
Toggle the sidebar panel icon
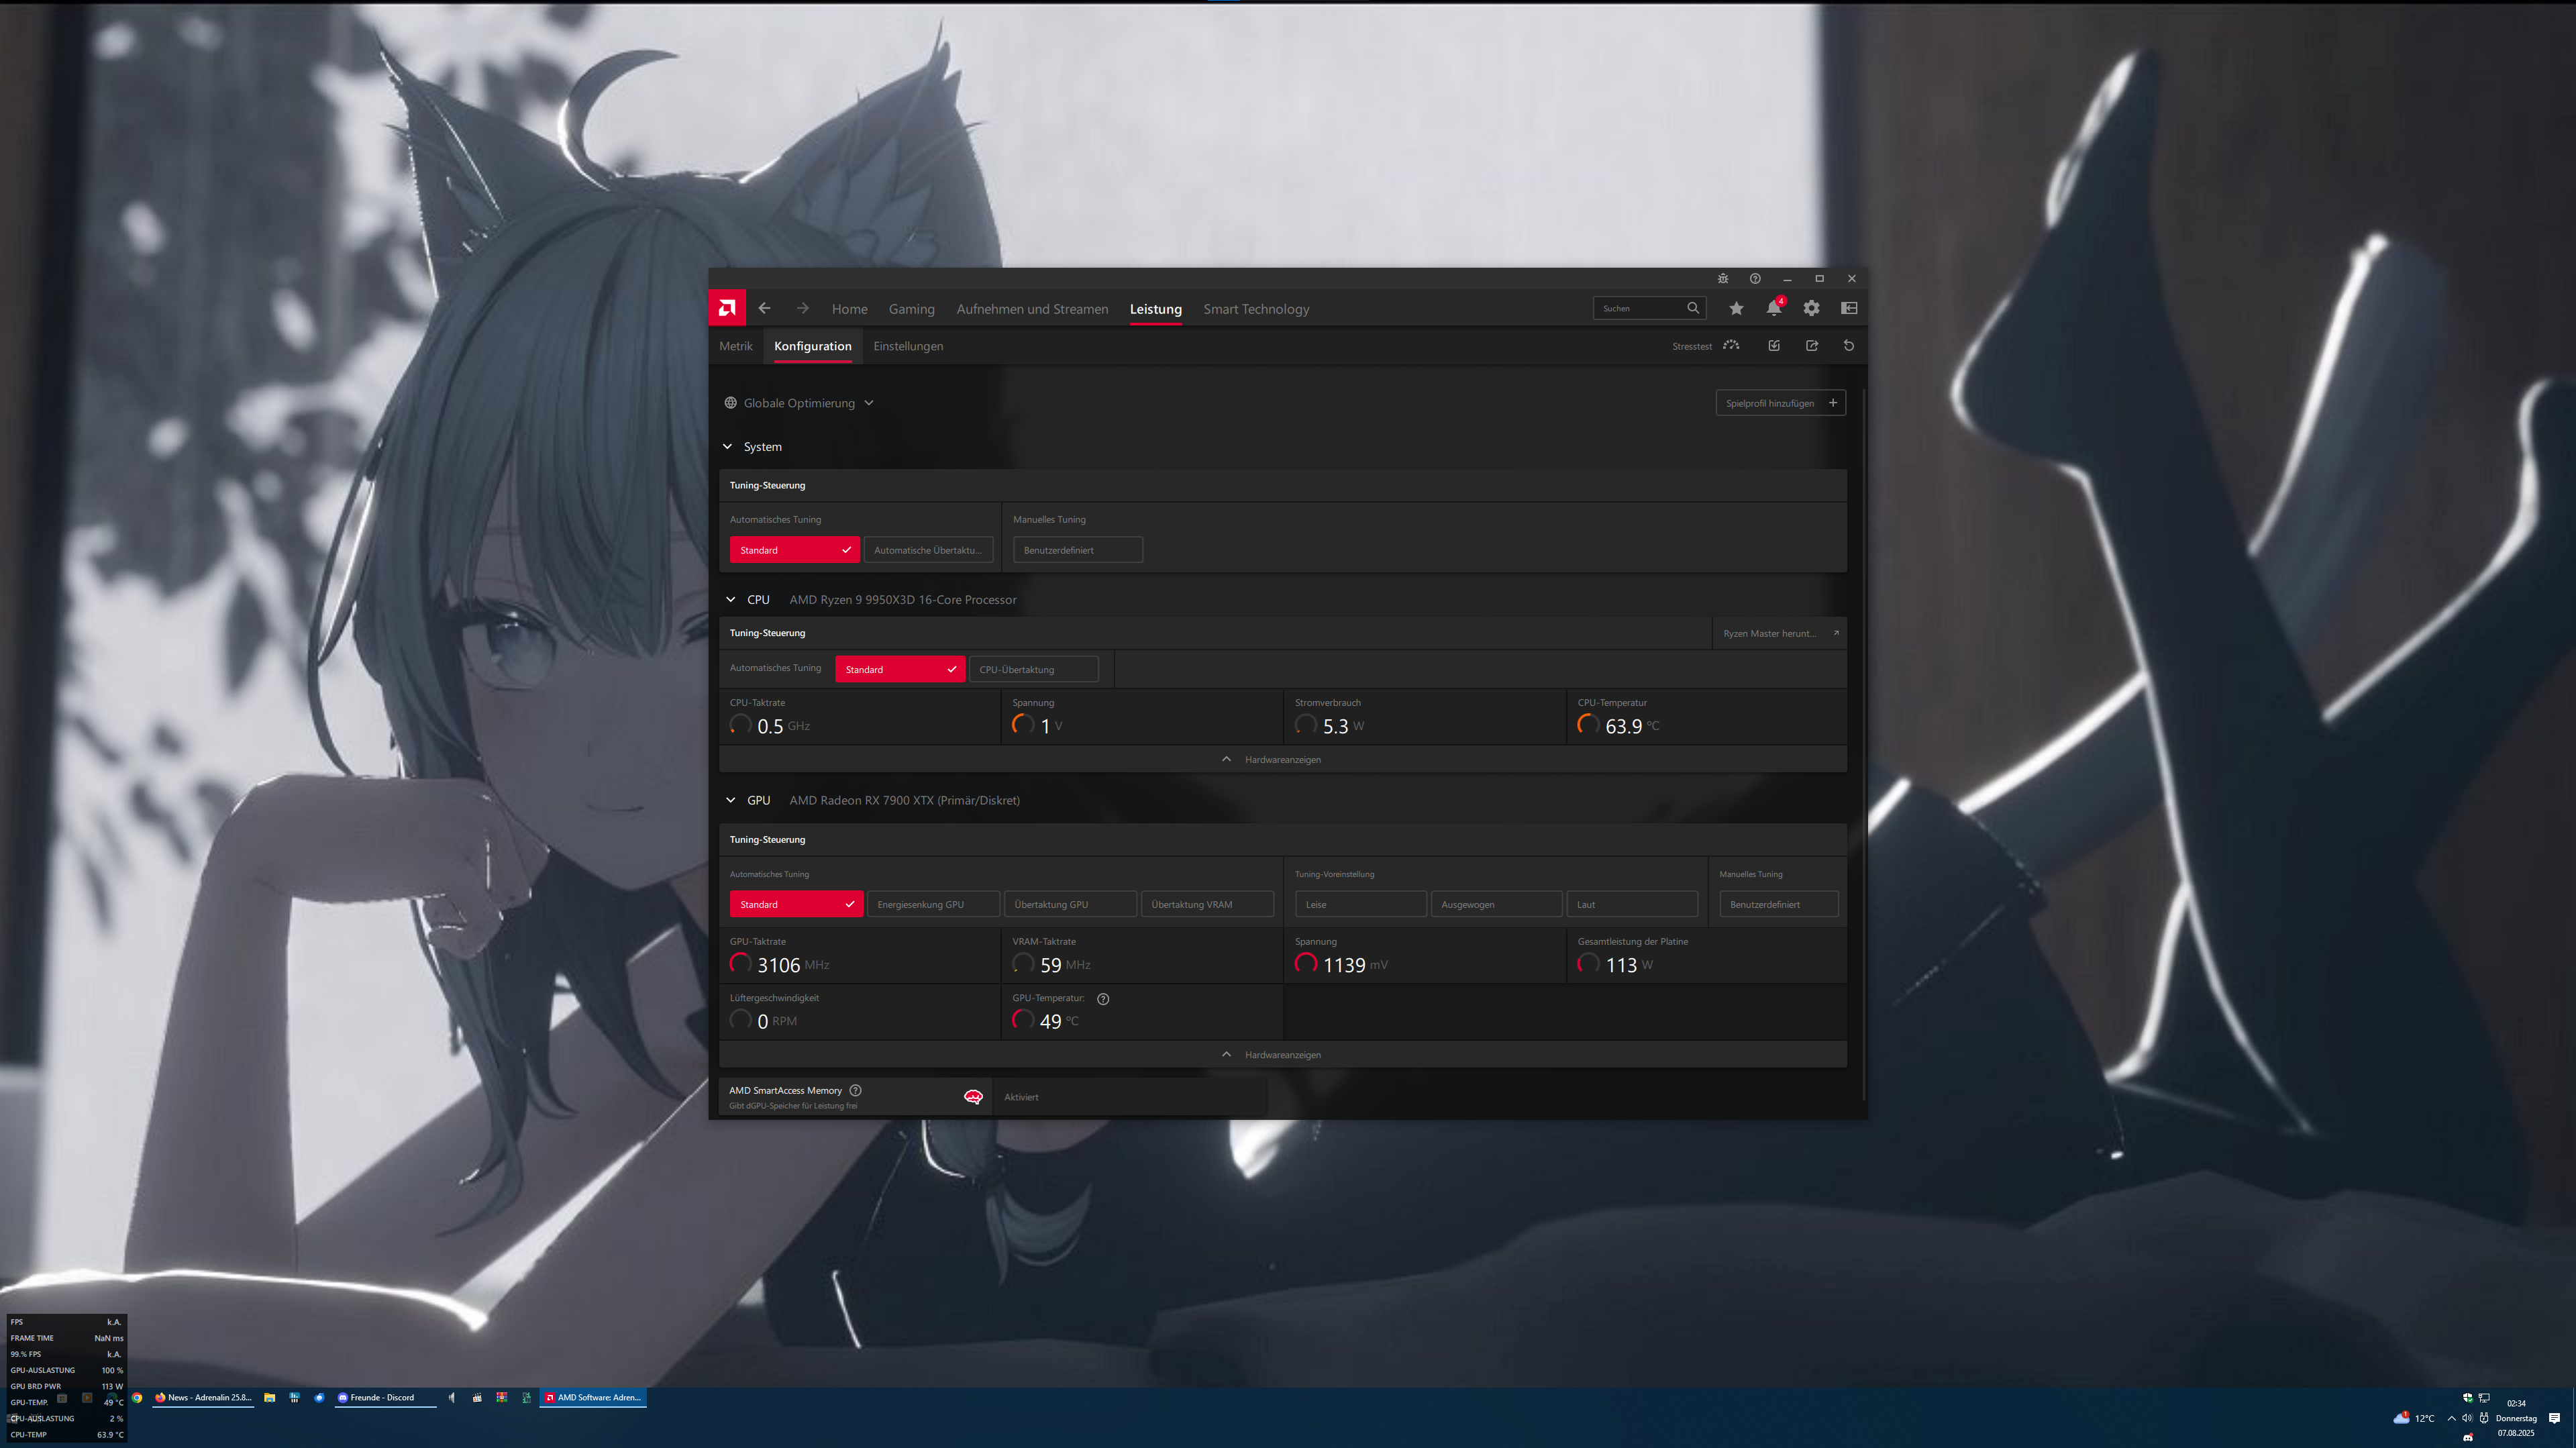tap(1849, 309)
